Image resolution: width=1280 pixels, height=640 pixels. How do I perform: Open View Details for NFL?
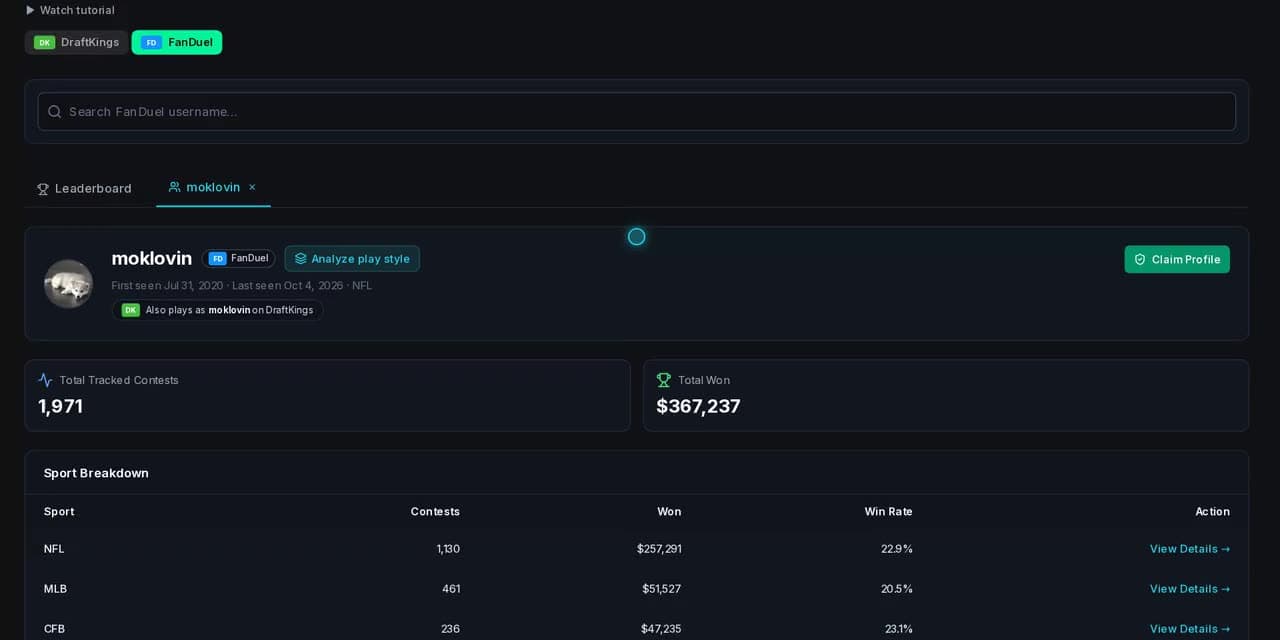(1190, 549)
